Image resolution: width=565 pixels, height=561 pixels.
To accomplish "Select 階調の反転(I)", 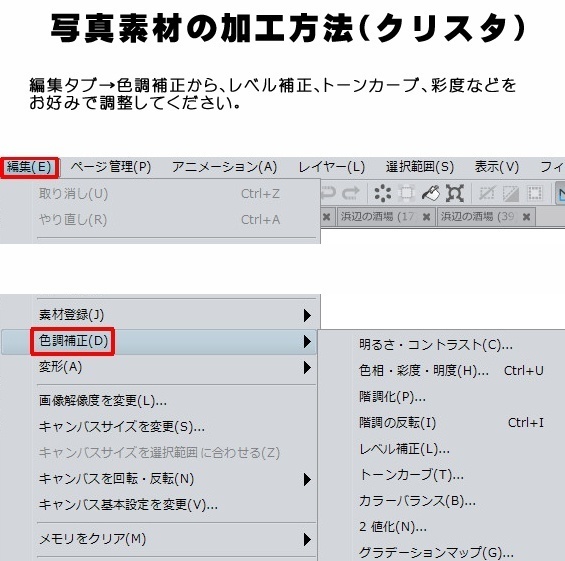I will point(441,423).
